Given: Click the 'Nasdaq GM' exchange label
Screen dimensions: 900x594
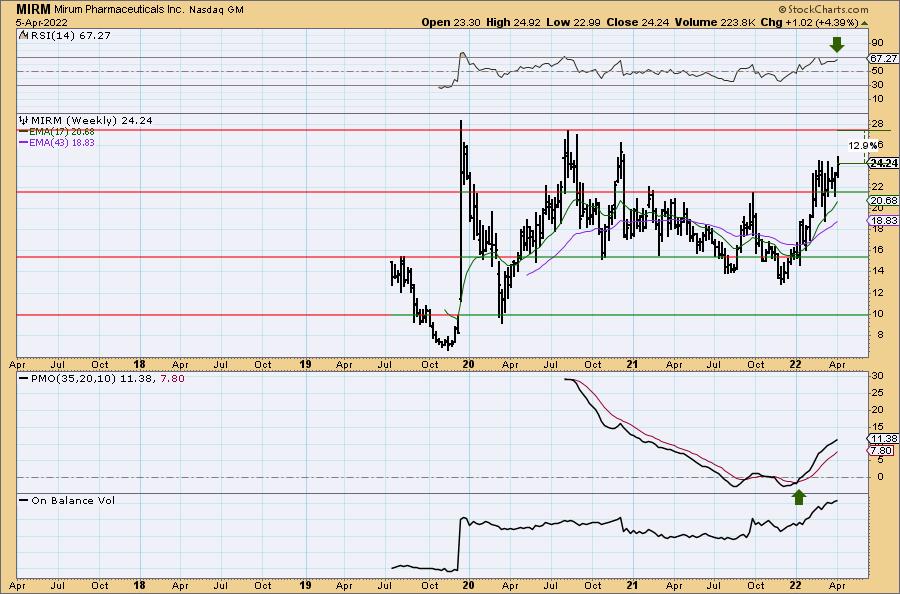Looking at the screenshot, I should (x=216, y=10).
